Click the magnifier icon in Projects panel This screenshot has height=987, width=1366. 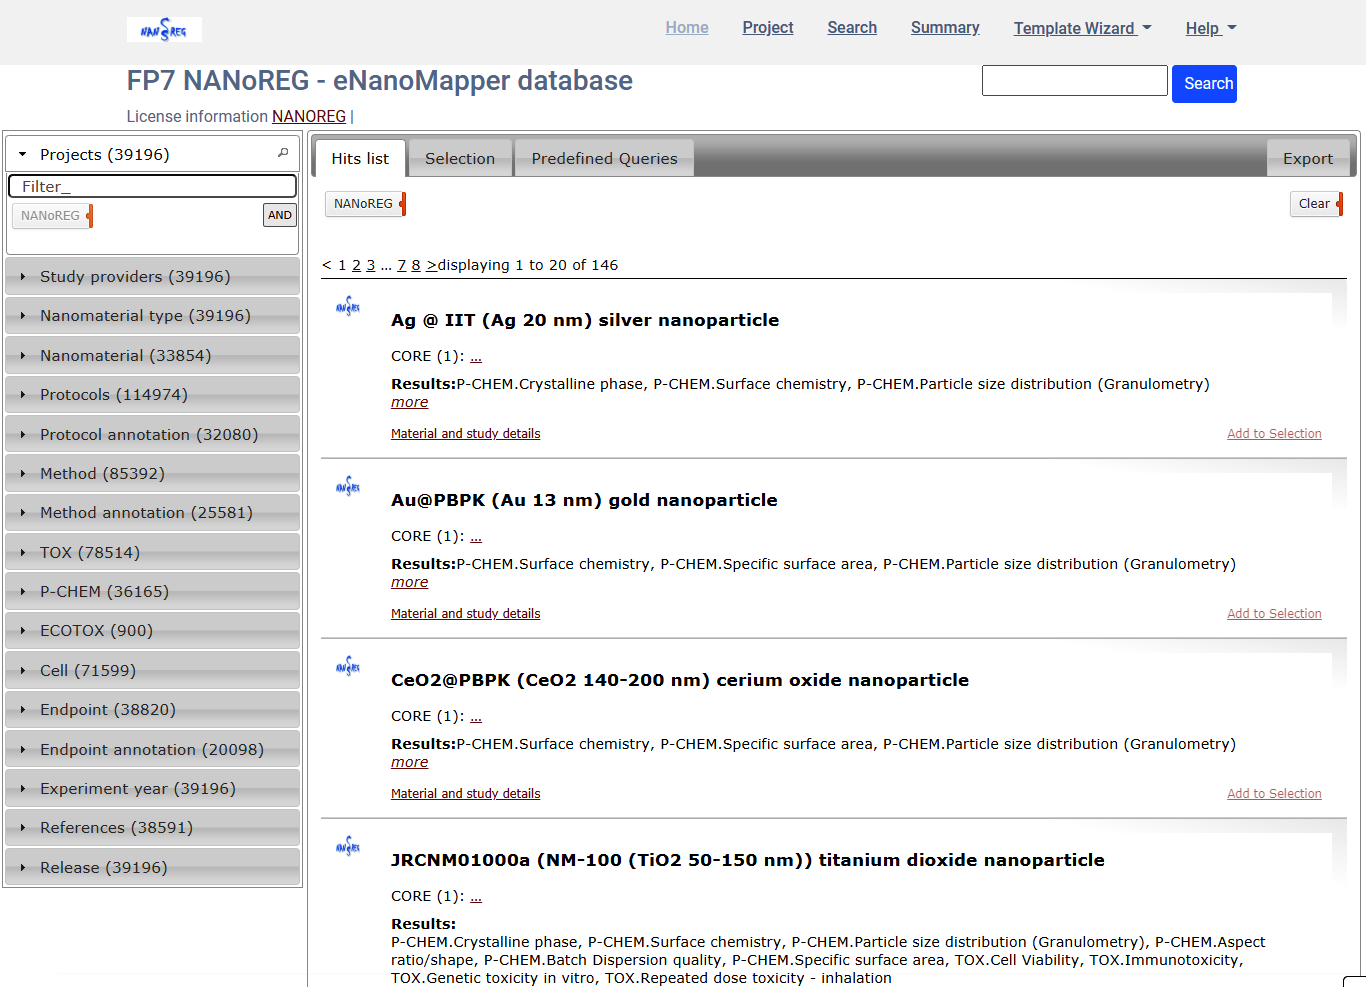[283, 154]
